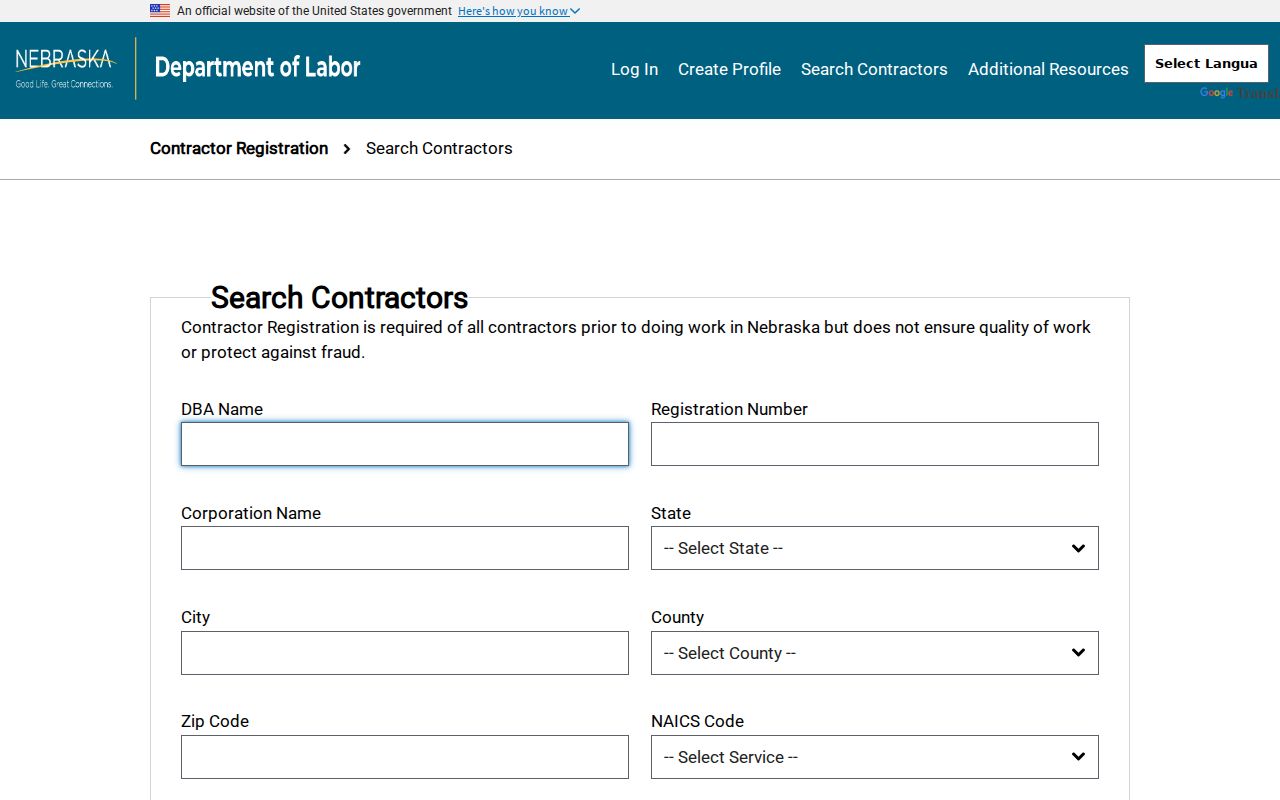Click the State field label
The height and width of the screenshot is (800, 1280).
click(x=671, y=513)
